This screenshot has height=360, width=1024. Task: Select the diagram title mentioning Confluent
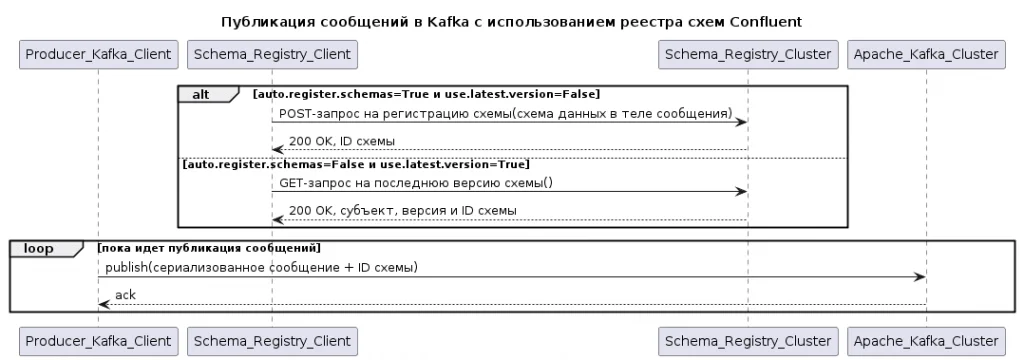click(x=511, y=22)
